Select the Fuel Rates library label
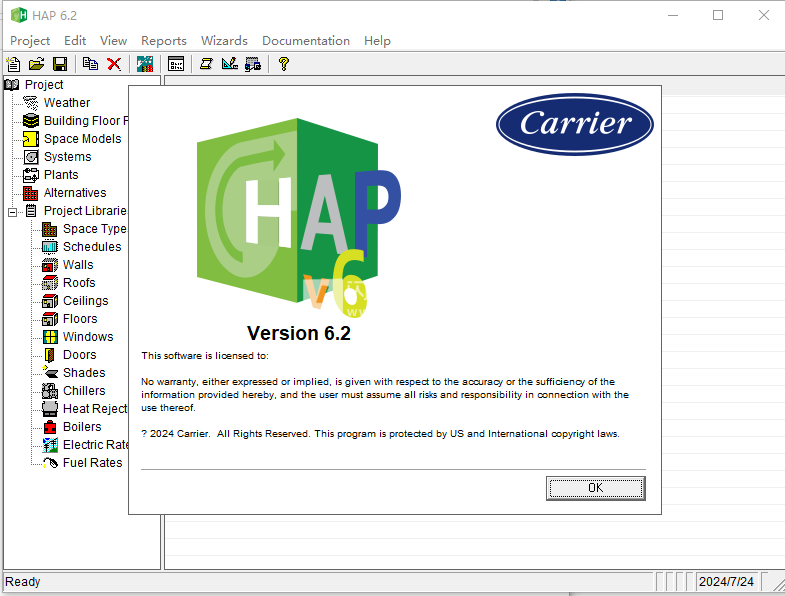The width and height of the screenshot is (785, 596). (x=93, y=463)
